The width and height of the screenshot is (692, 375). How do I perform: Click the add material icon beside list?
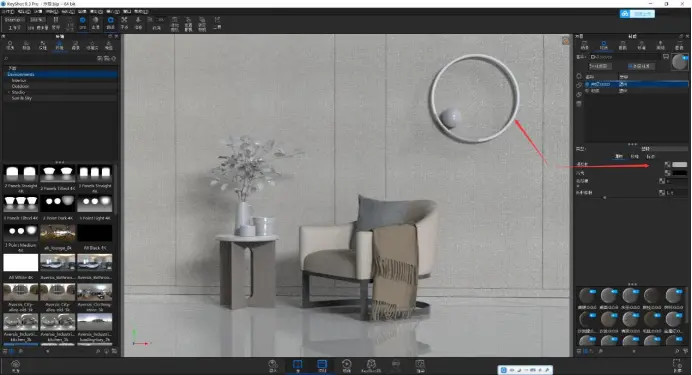pos(579,76)
